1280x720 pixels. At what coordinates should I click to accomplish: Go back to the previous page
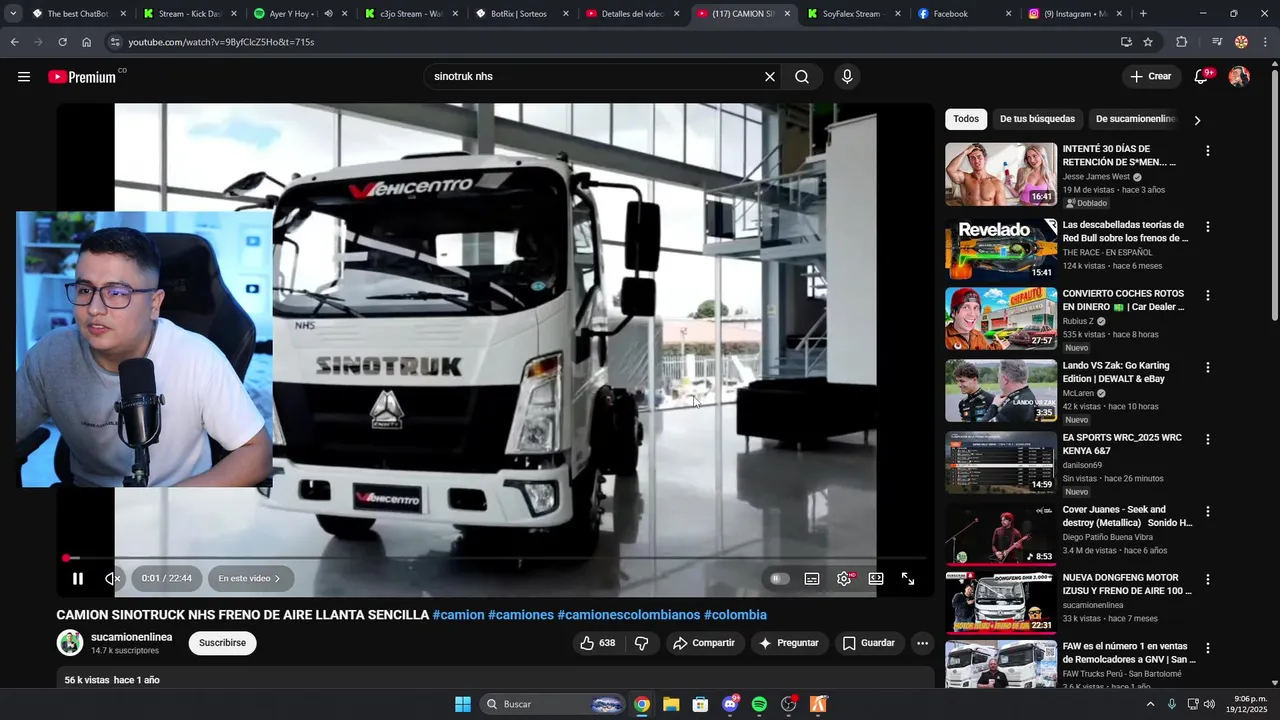14,42
